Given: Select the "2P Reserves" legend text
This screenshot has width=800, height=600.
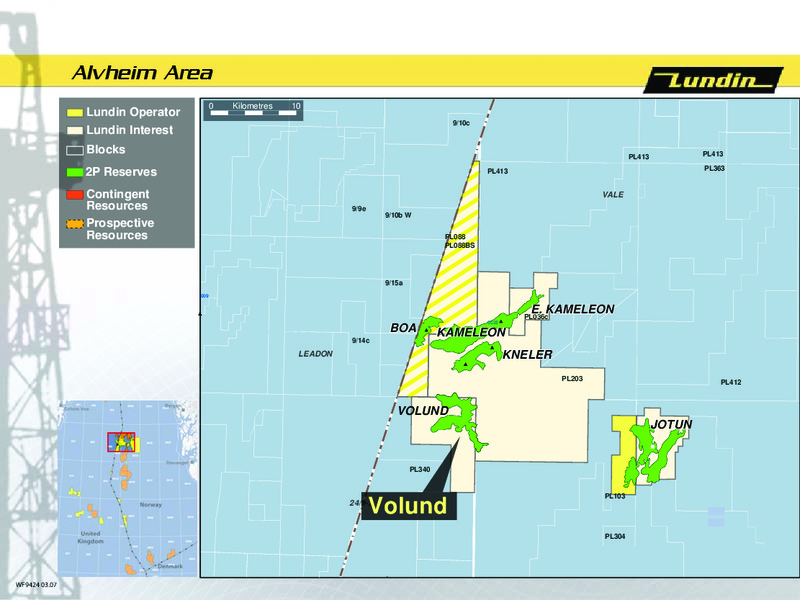Looking at the screenshot, I should tap(121, 172).
